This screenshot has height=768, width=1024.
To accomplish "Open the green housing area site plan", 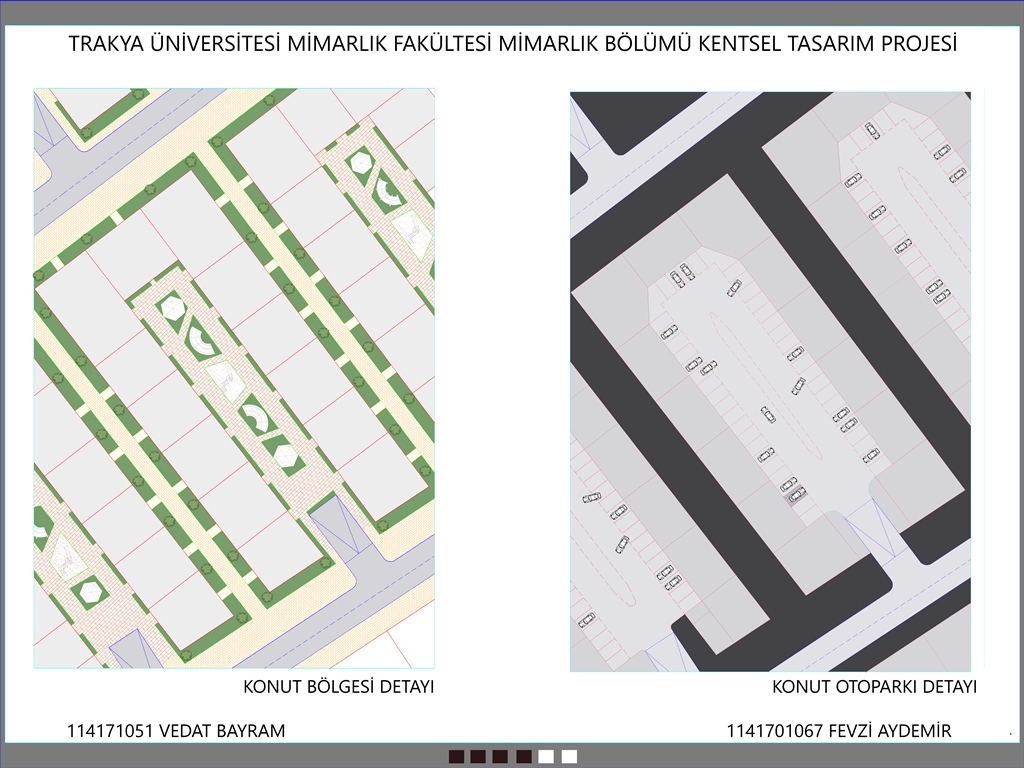I will pos(234,378).
